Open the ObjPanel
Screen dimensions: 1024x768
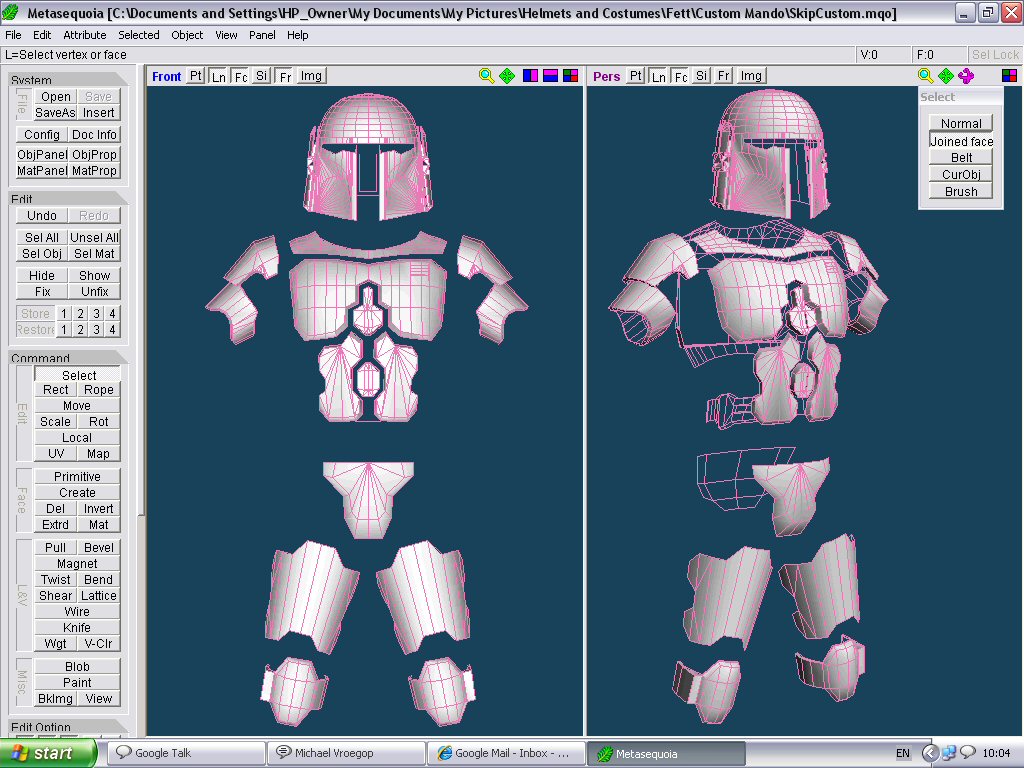[42, 155]
